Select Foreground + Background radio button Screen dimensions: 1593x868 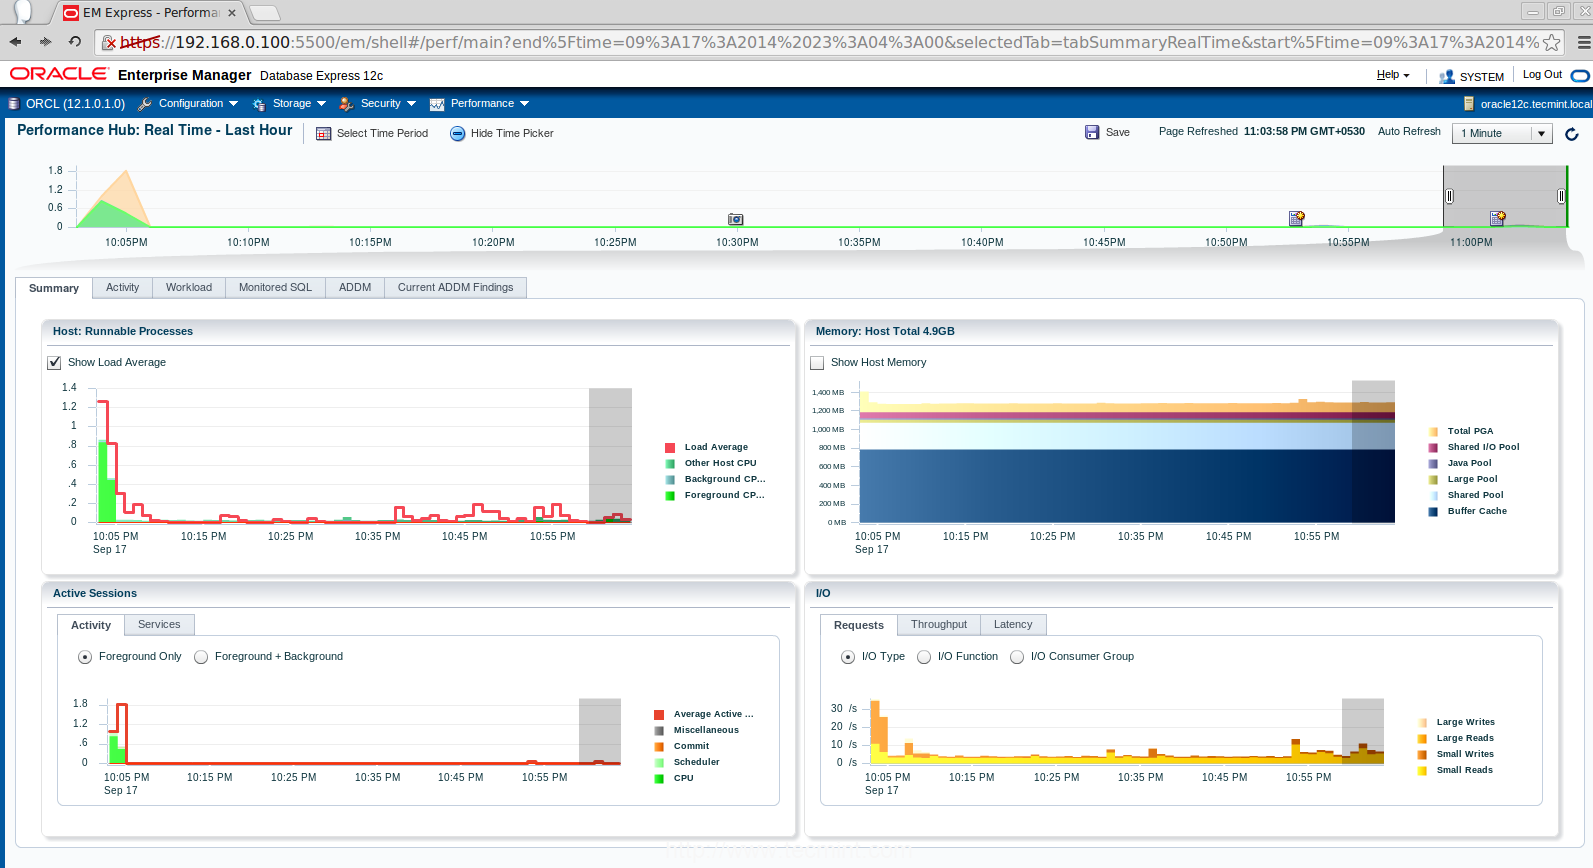[201, 657]
